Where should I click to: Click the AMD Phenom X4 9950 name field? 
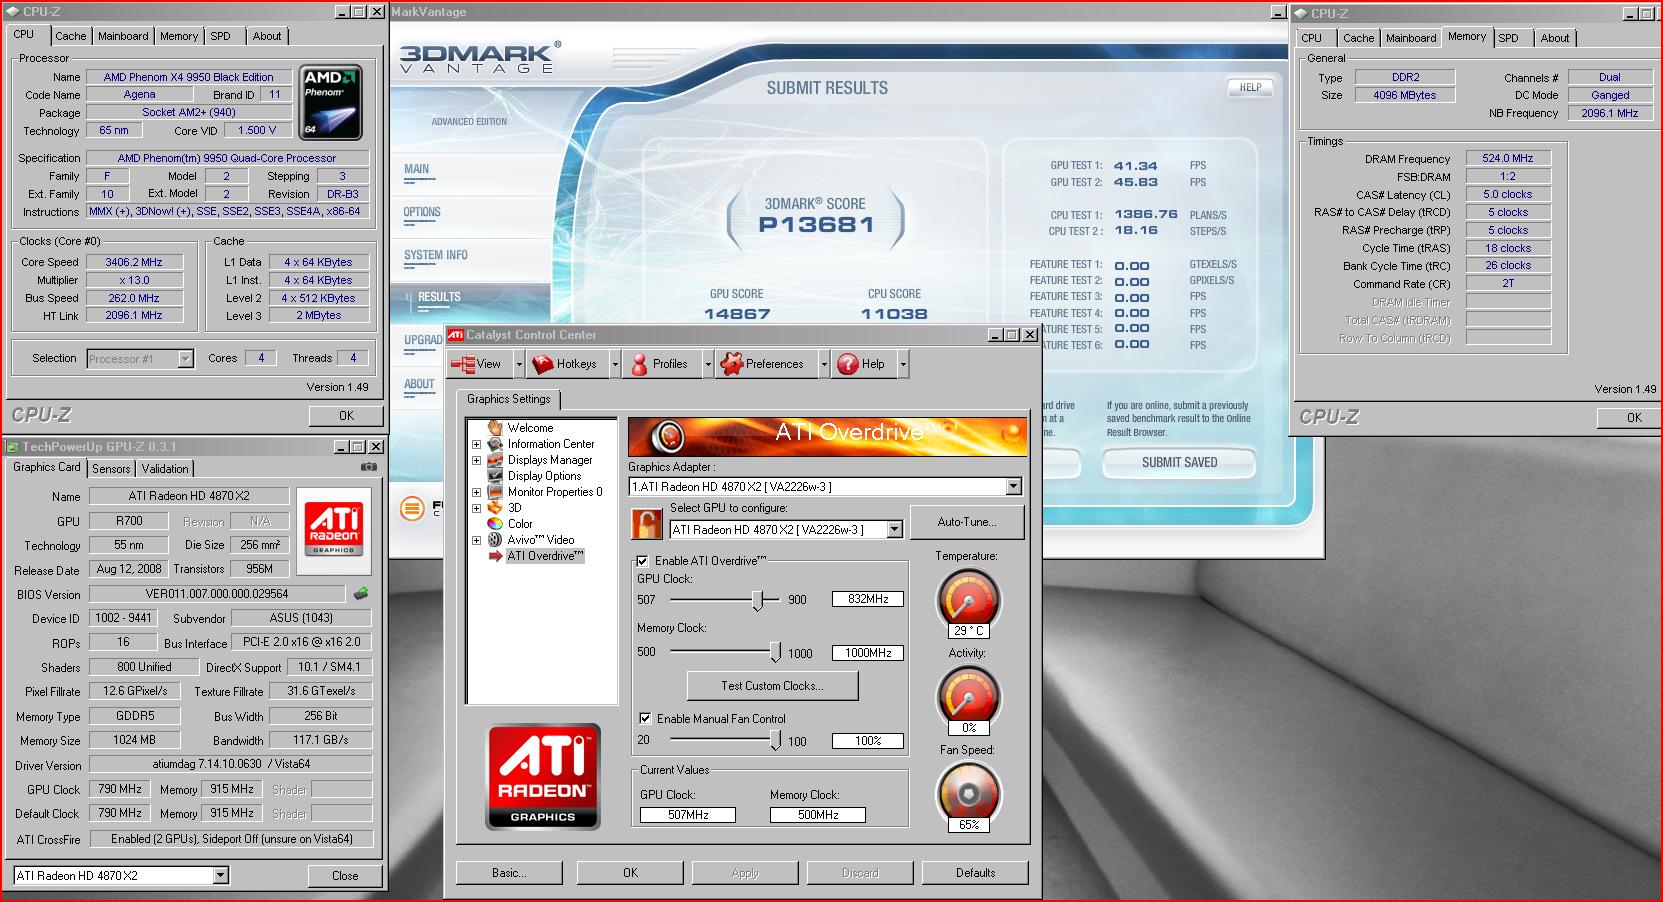pos(189,77)
